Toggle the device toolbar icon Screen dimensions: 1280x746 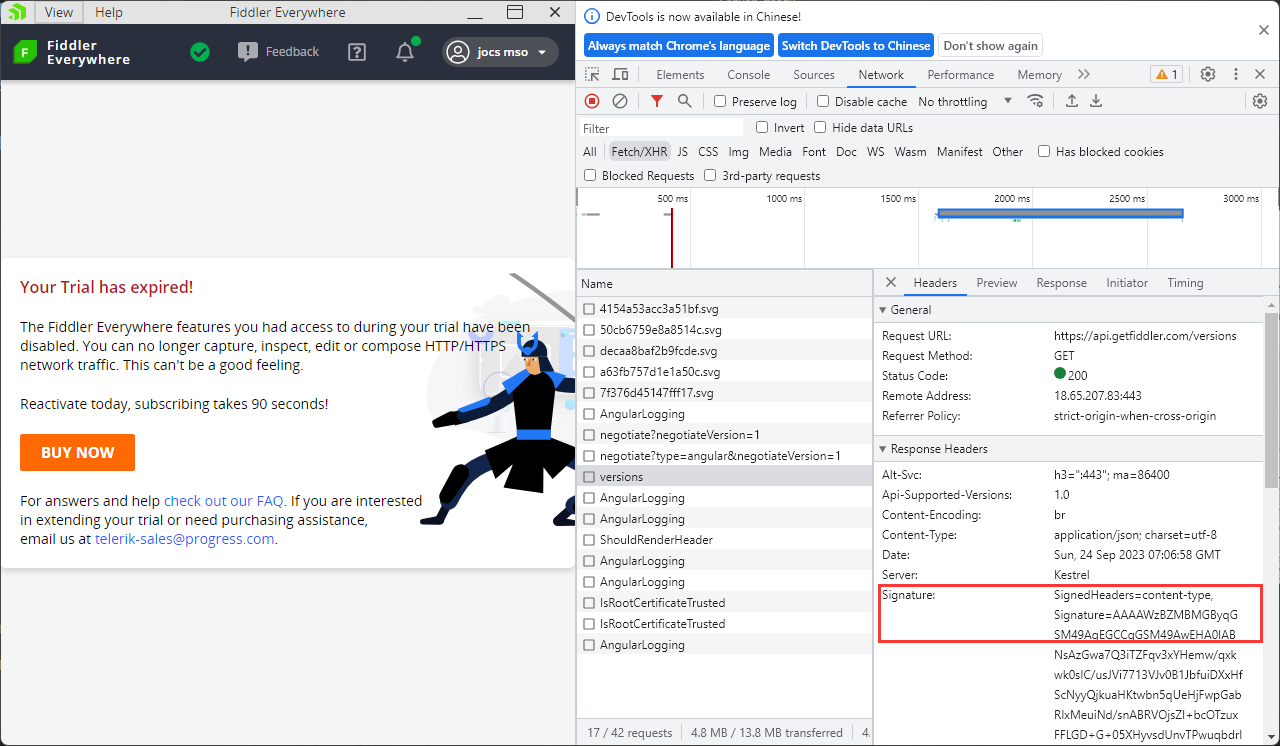click(x=620, y=75)
